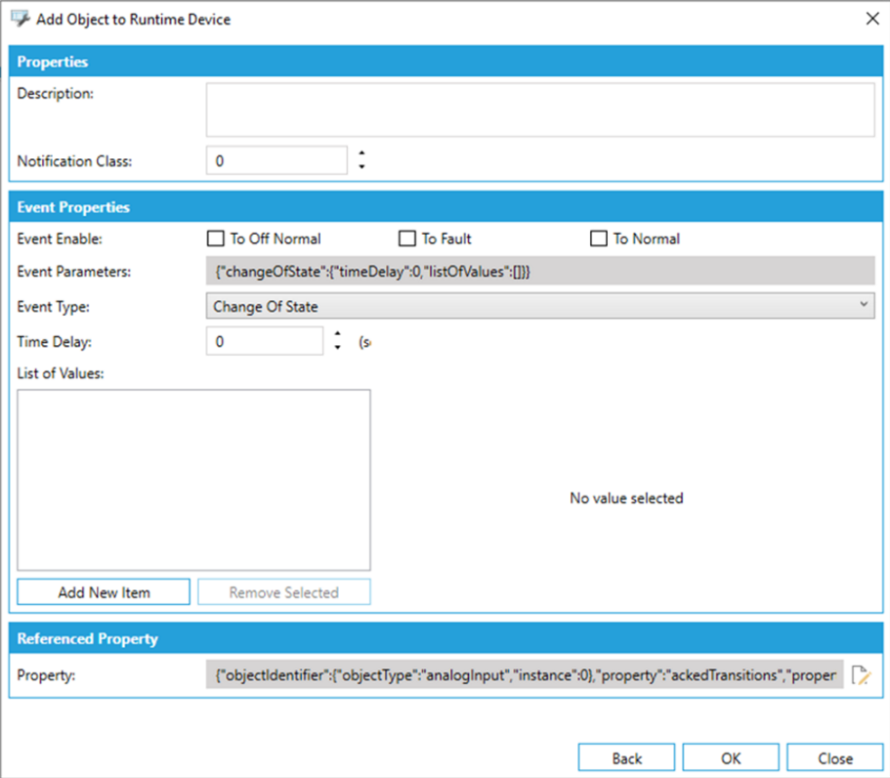Click the Notification Class number field
Image resolution: width=890 pixels, height=778 pixels.
pyautogui.click(x=276, y=160)
